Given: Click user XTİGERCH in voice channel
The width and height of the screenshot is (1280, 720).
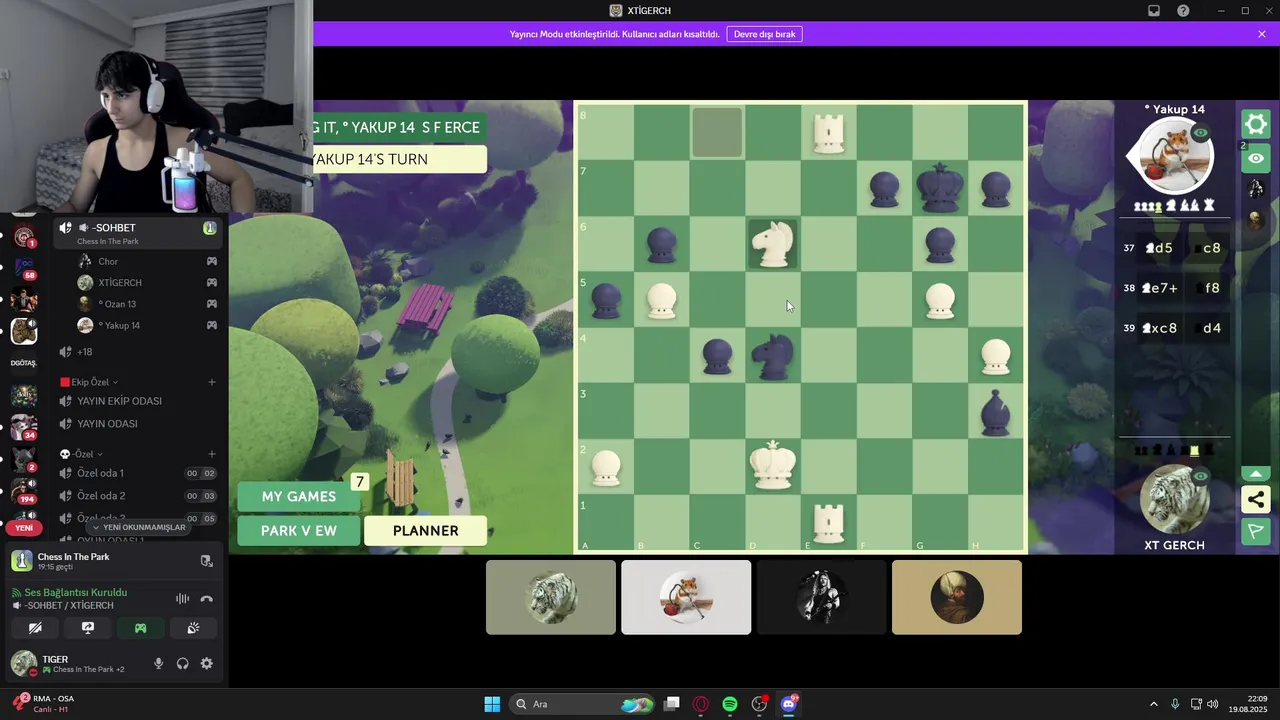Looking at the screenshot, I should pyautogui.click(x=148, y=283).
